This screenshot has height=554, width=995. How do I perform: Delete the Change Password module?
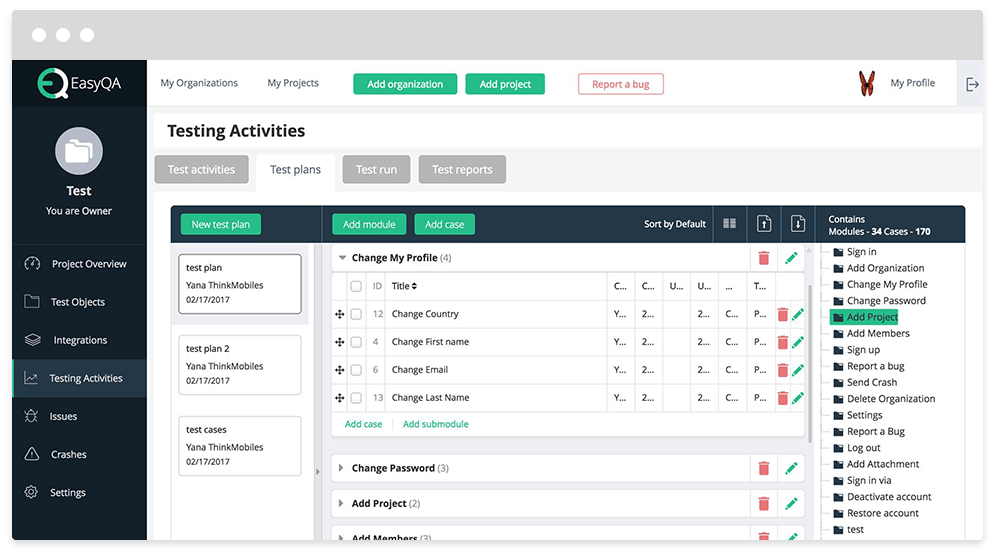(764, 468)
